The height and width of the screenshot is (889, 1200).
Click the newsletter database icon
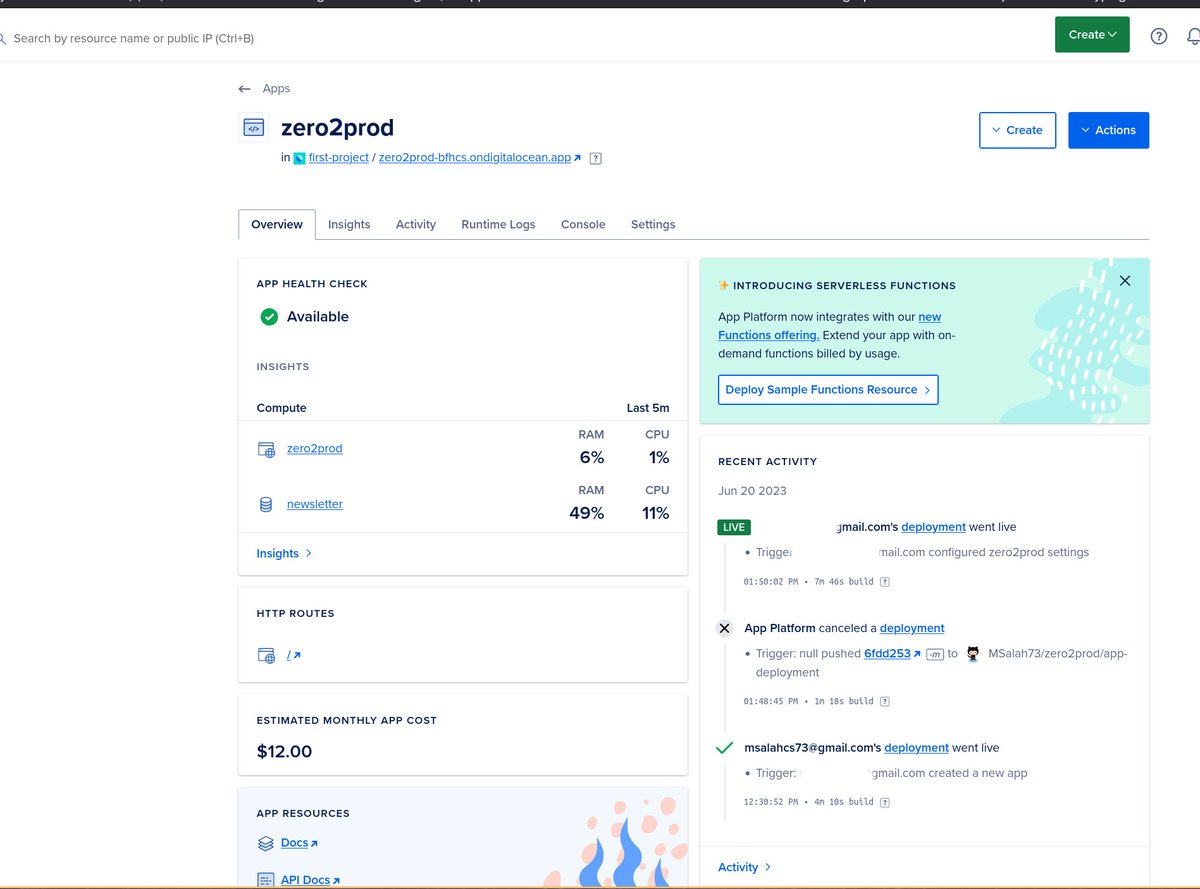[x=266, y=505]
